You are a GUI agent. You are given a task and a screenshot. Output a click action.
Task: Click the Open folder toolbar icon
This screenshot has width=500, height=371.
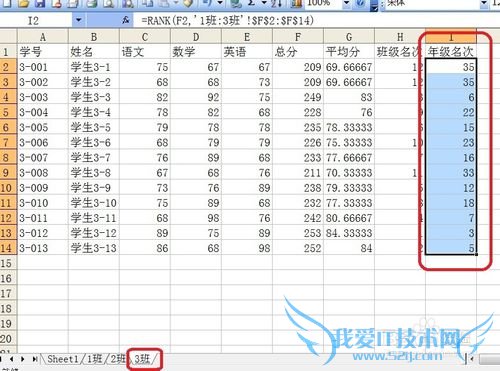[x=23, y=3]
